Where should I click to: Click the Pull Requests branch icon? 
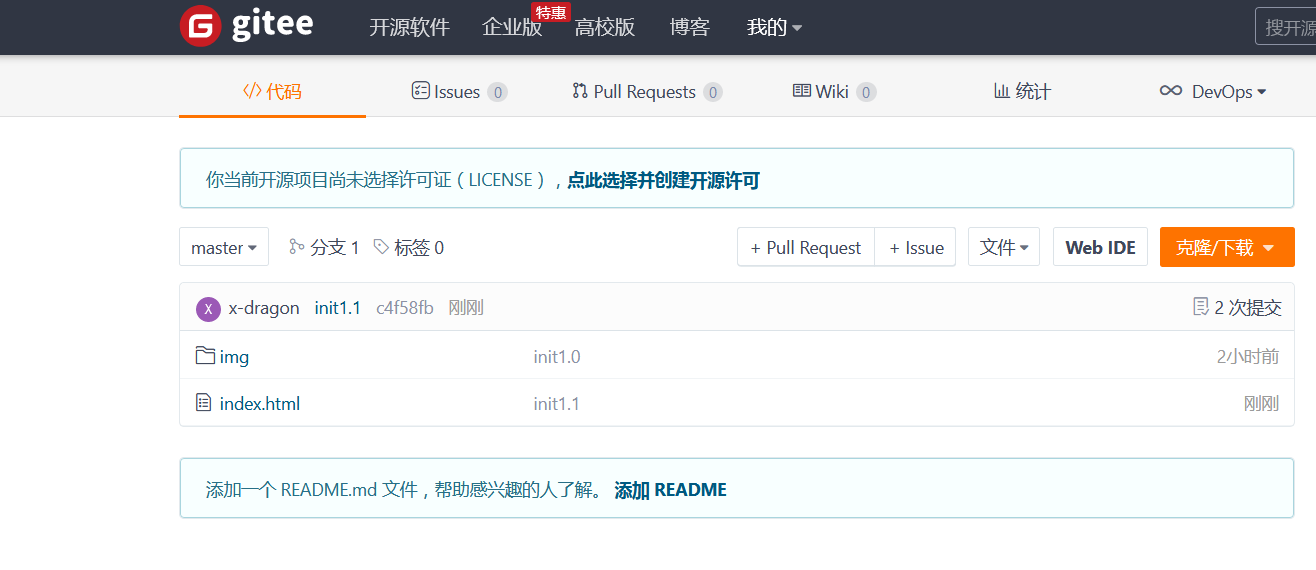coord(580,91)
